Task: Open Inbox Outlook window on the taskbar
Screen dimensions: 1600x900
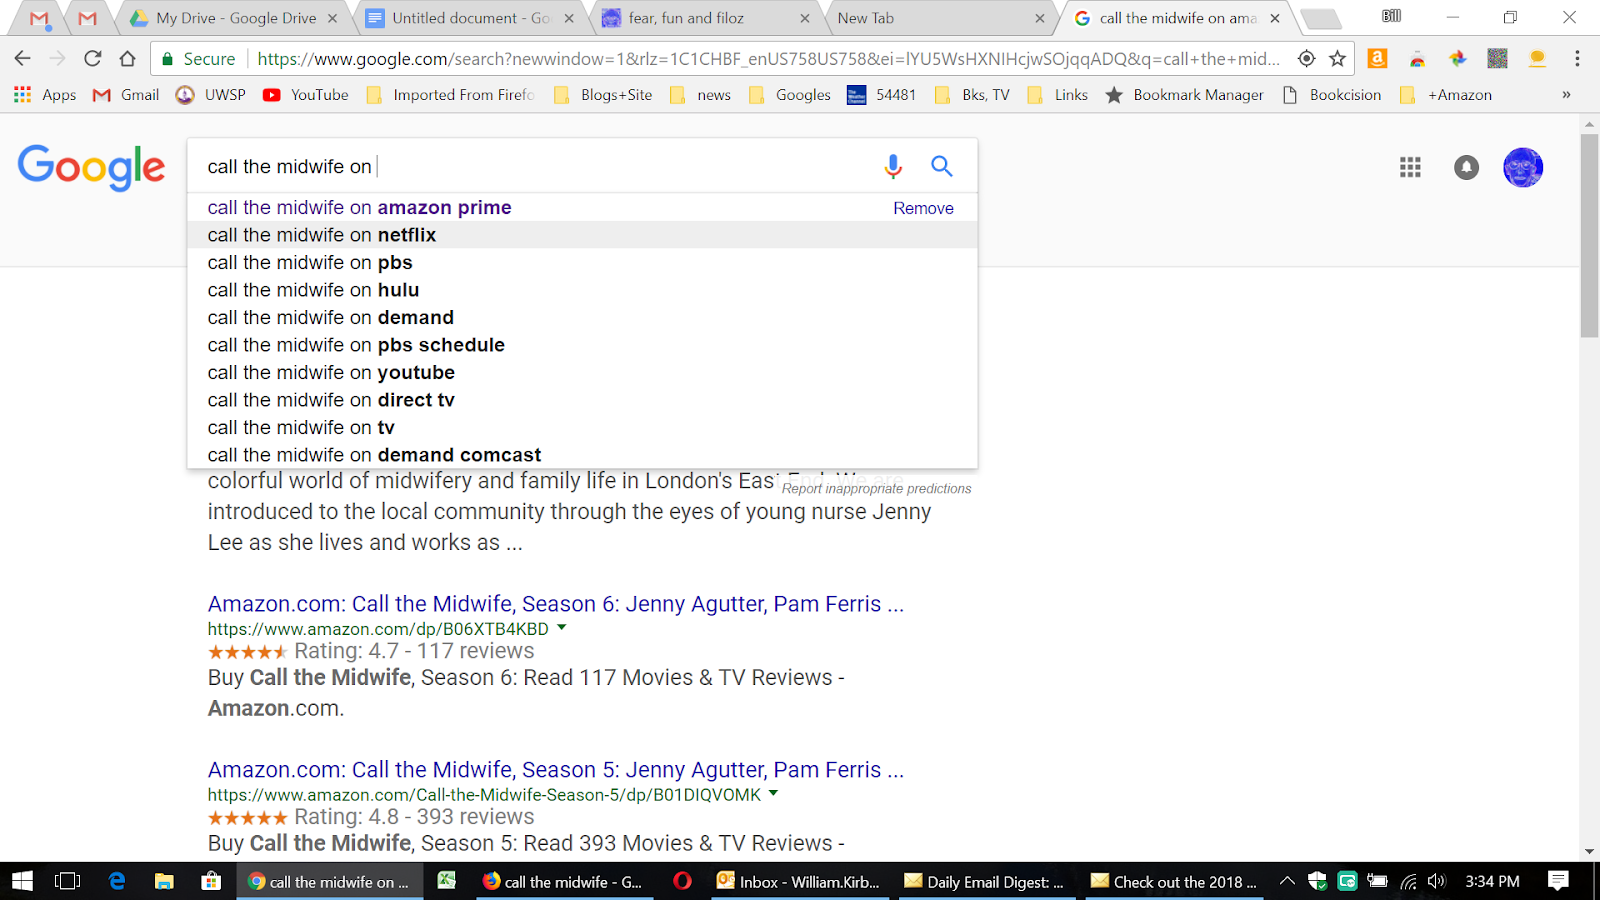Action: point(800,881)
